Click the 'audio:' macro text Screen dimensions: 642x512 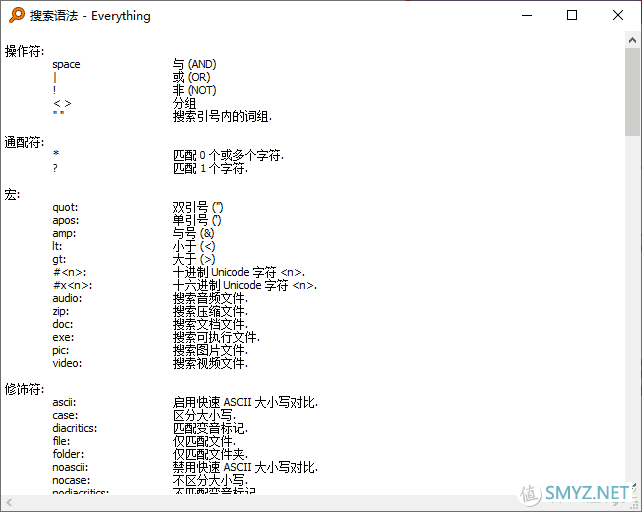(67, 298)
